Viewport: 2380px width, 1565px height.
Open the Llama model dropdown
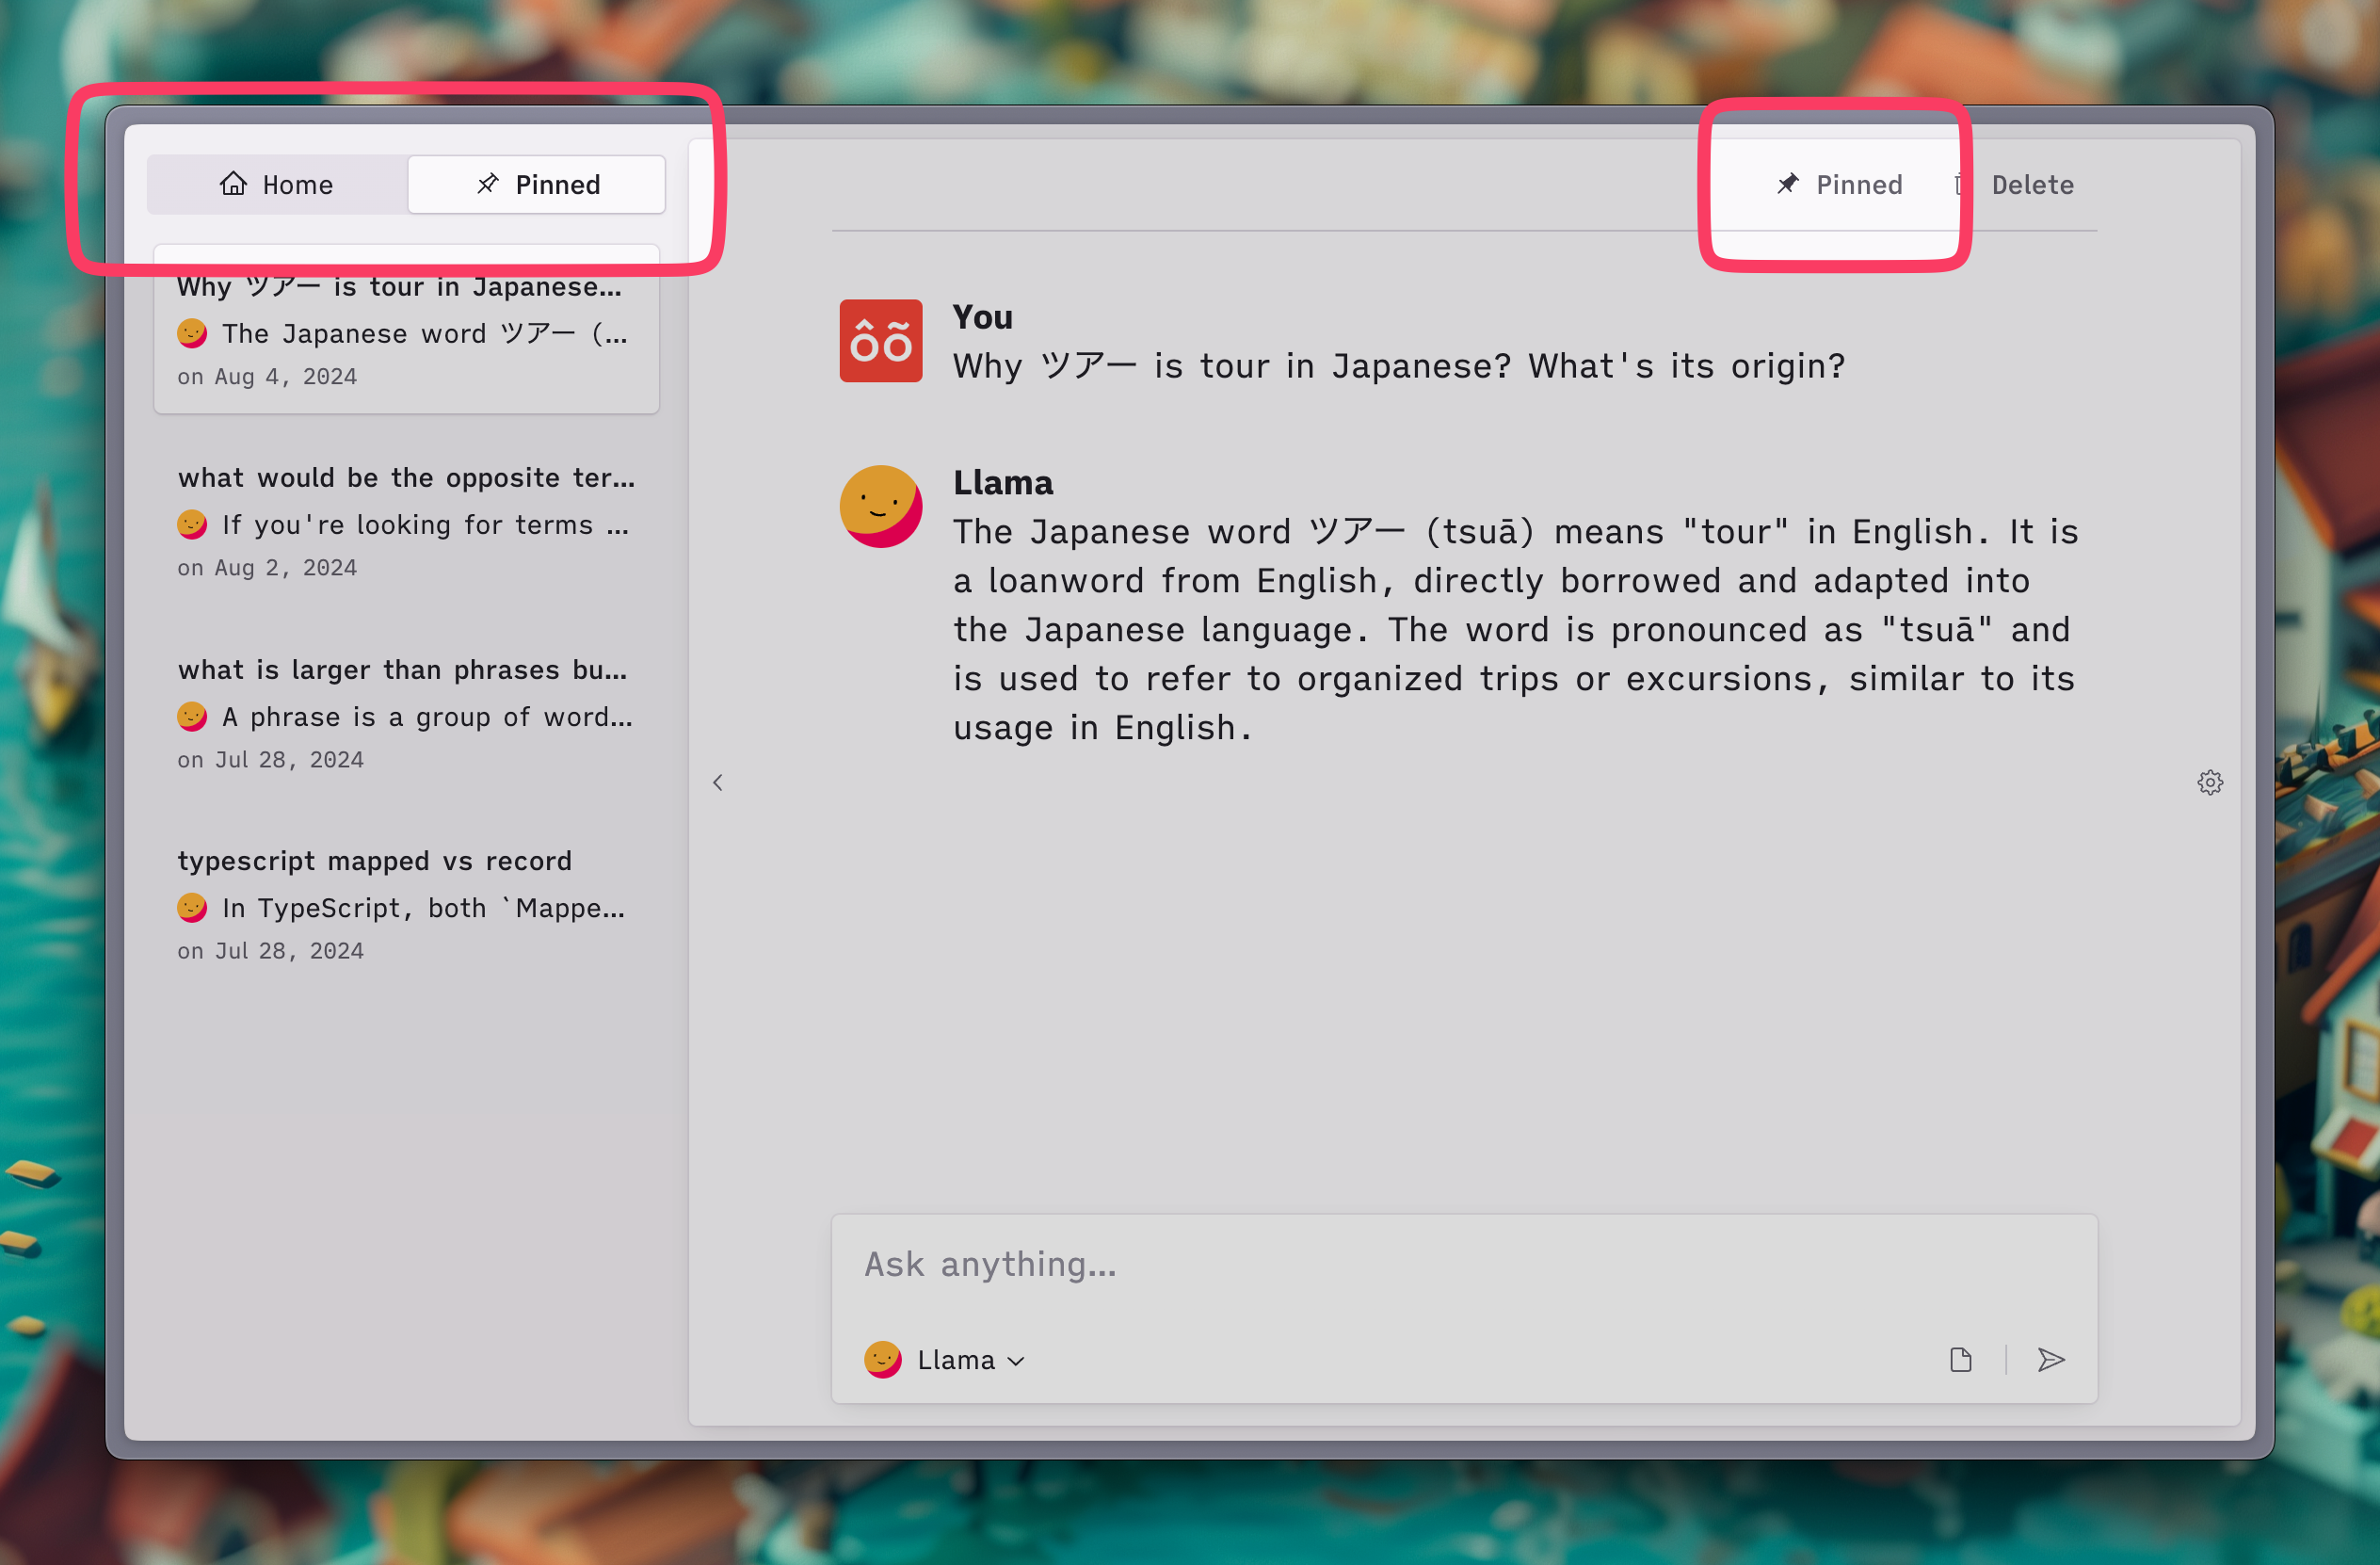945,1360
